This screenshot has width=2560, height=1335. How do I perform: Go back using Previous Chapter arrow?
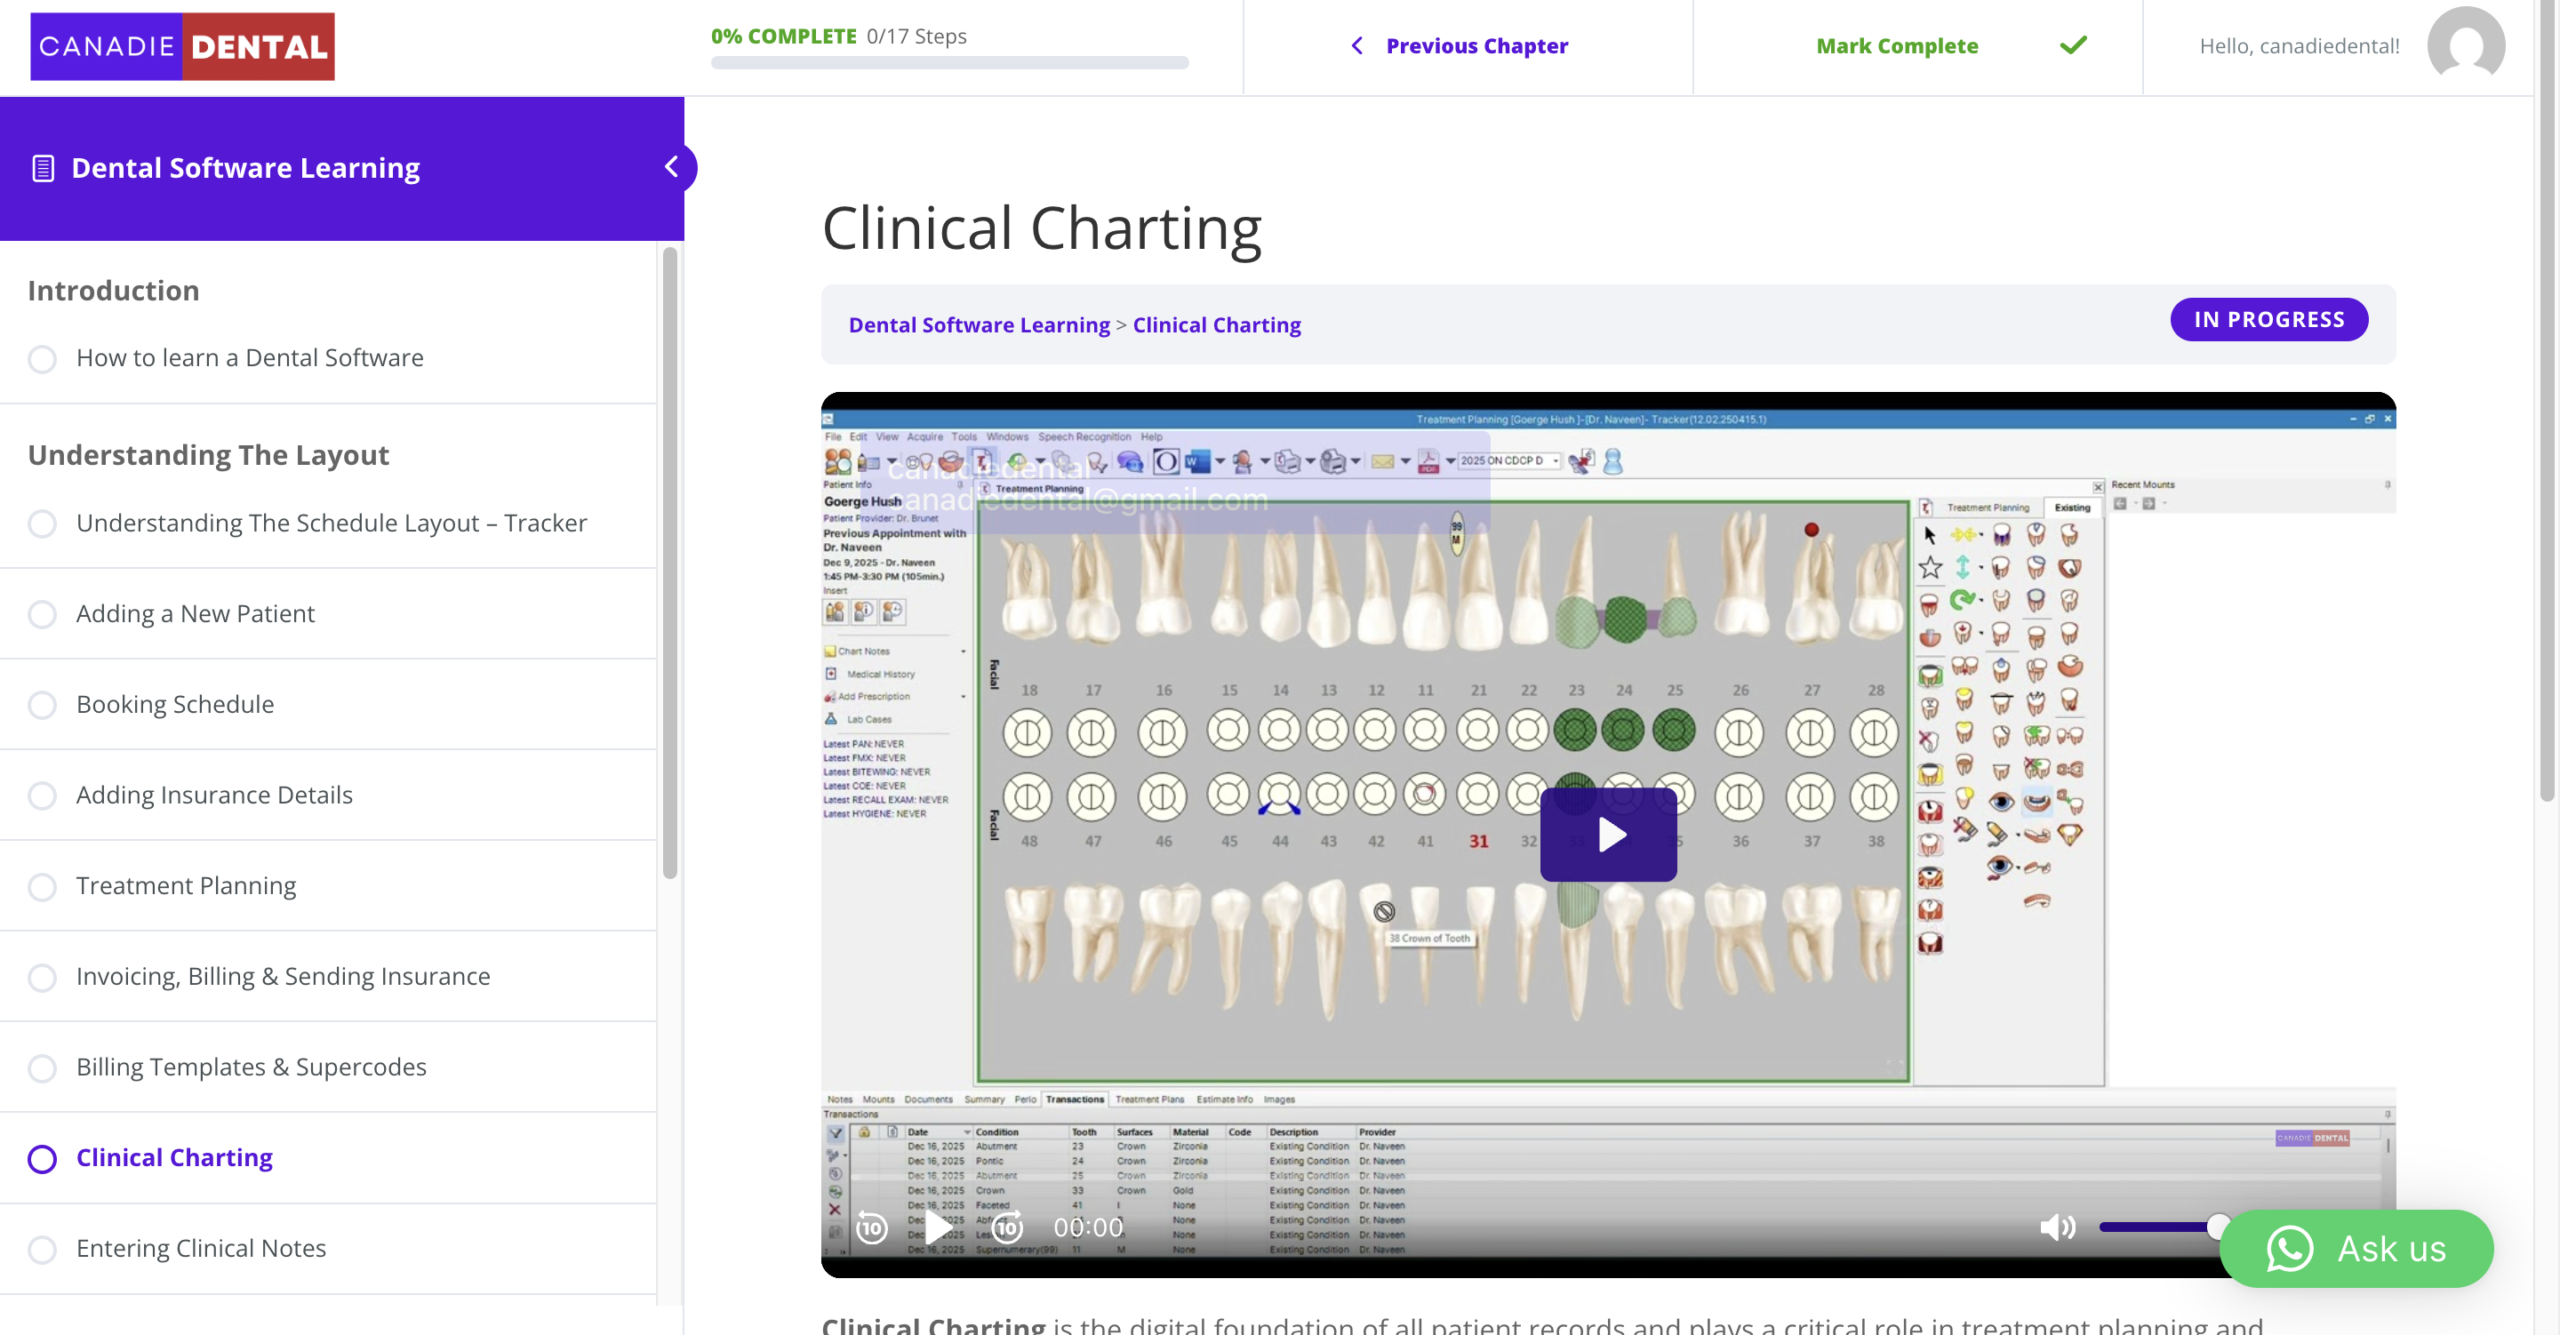pyautogui.click(x=1357, y=46)
